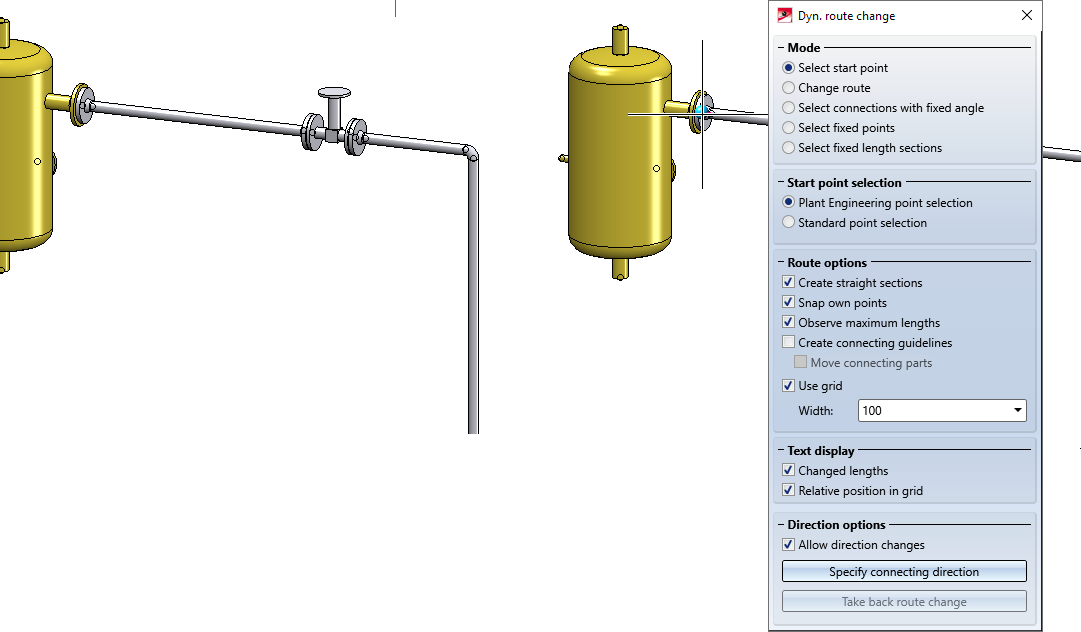Select the valve on the left pipeline
The width and height of the screenshot is (1081, 632).
[334, 123]
